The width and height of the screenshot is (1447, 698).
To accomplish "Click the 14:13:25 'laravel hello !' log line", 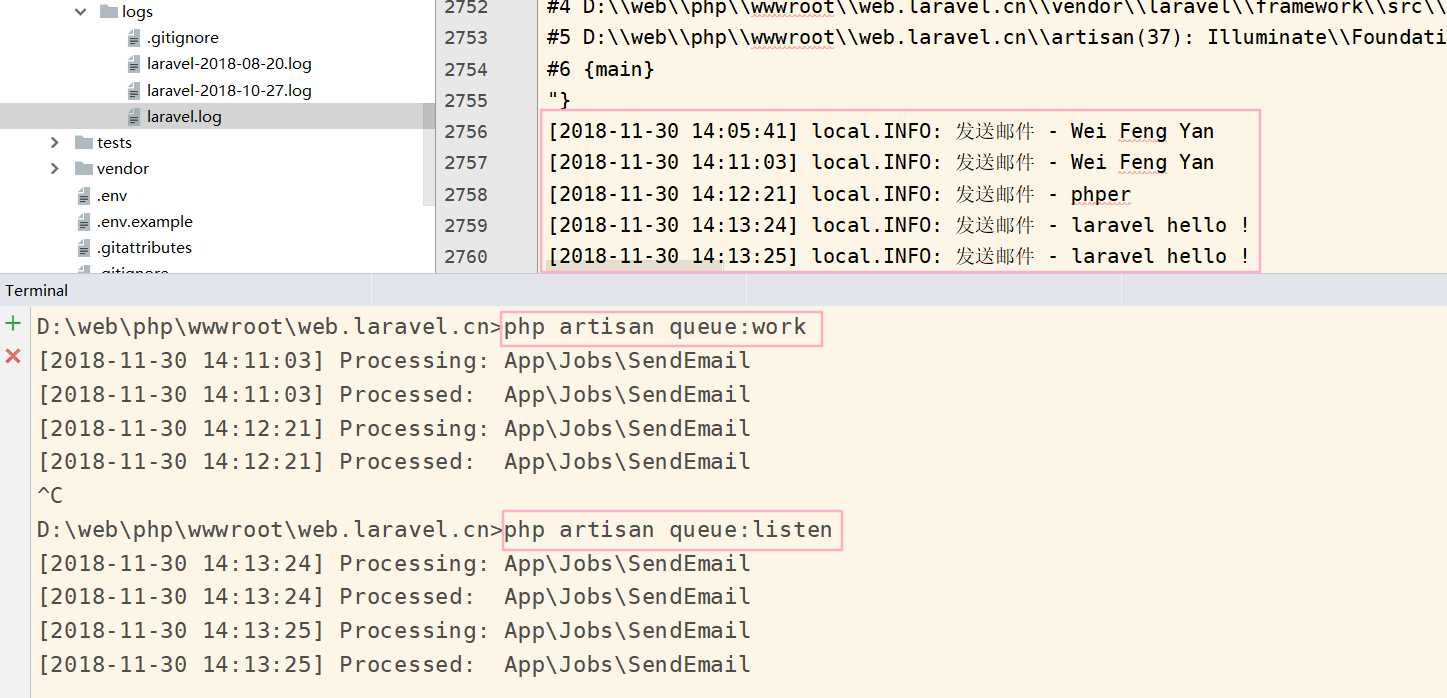I will tap(899, 256).
